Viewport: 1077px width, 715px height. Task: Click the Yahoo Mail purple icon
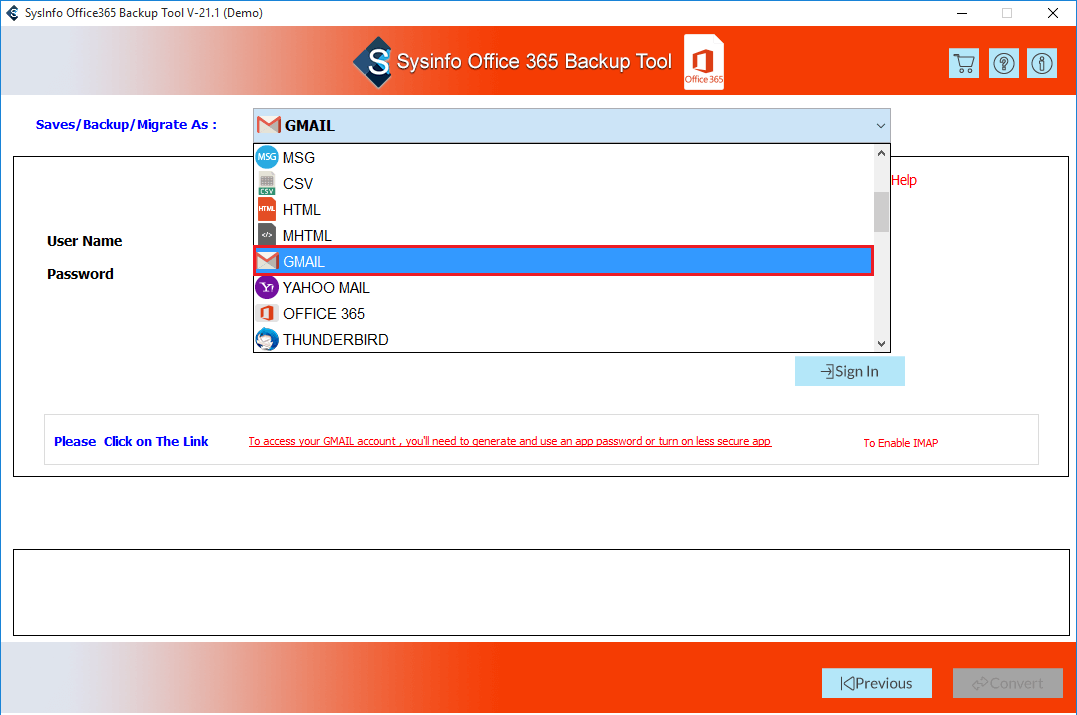coord(267,288)
